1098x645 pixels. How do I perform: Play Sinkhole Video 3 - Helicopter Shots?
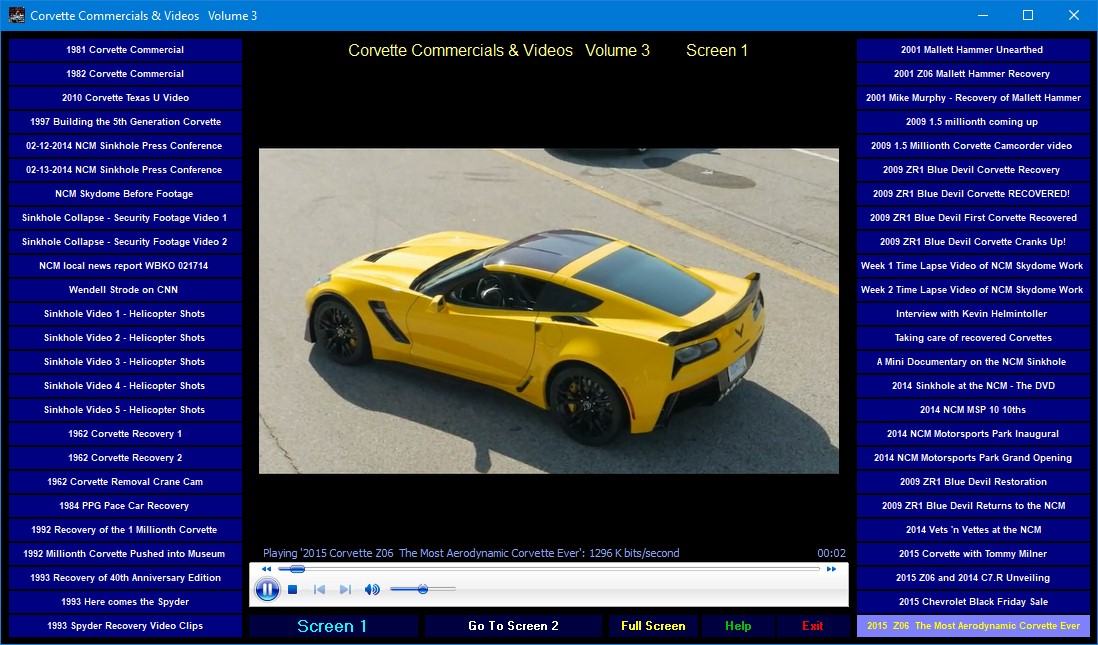tap(125, 361)
